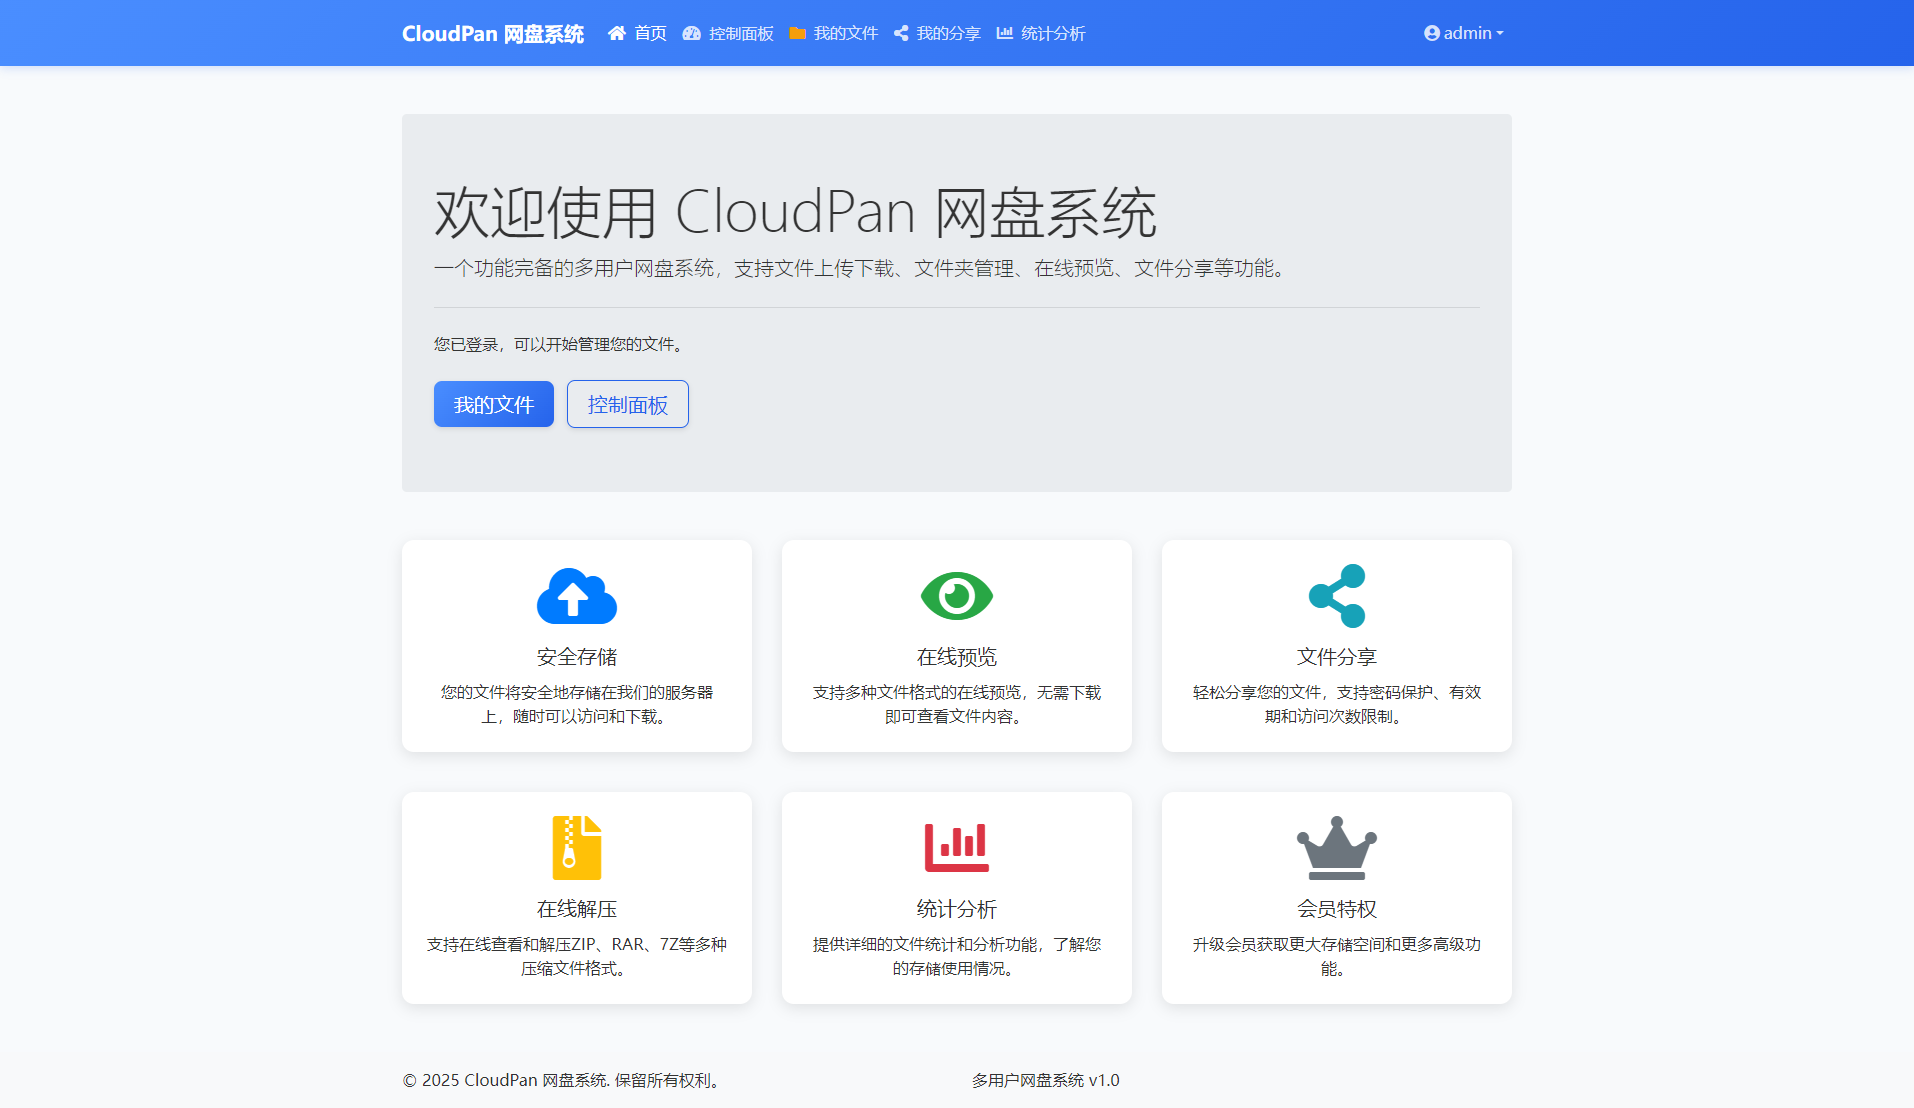This screenshot has width=1914, height=1108.
Task: Click the 安全存储 card title
Action: click(577, 657)
